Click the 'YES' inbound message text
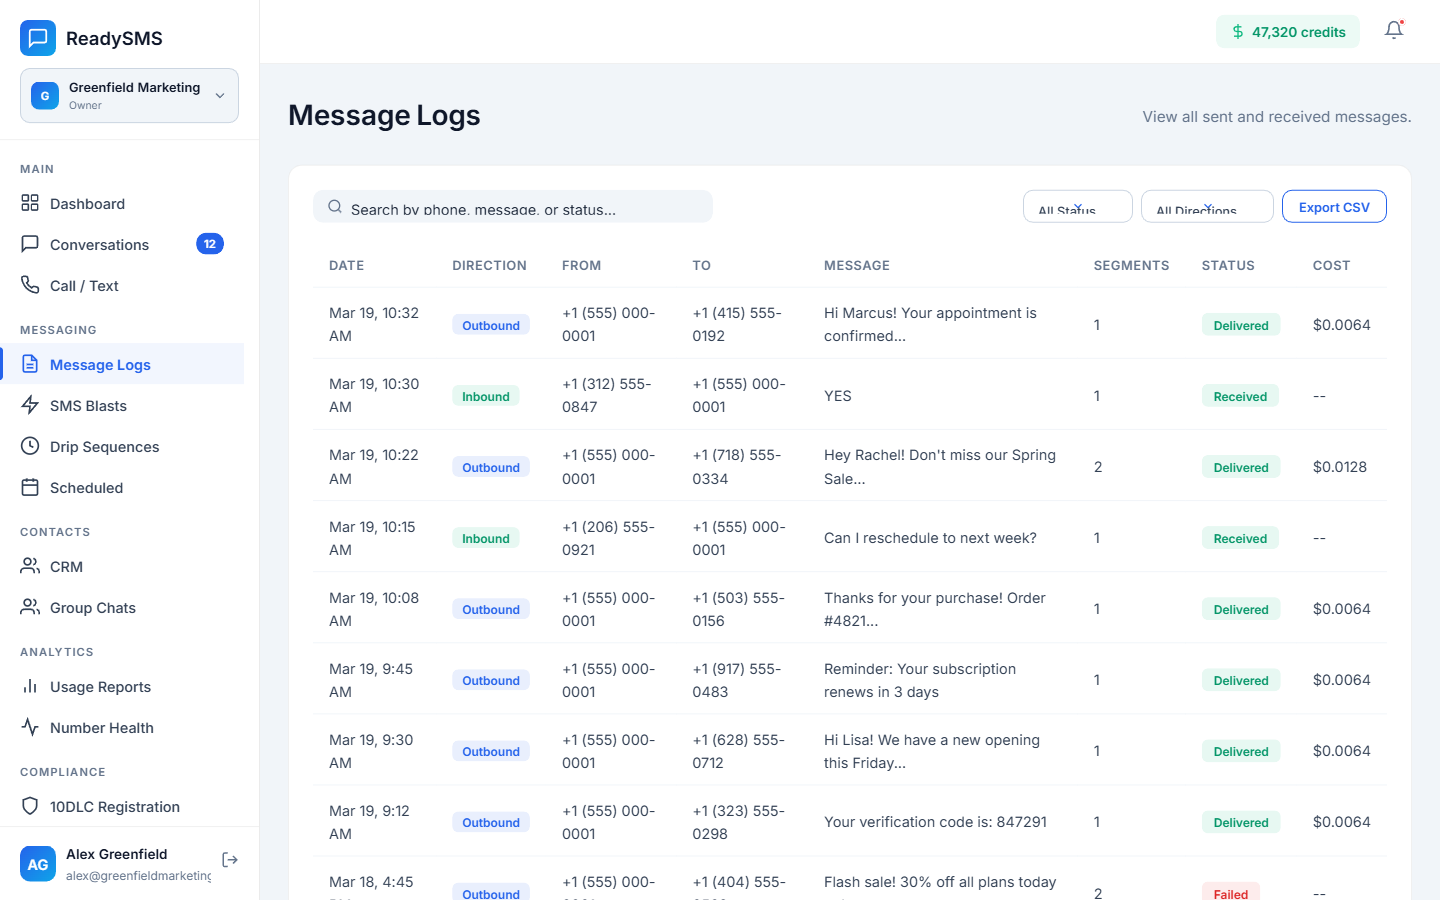 point(838,396)
